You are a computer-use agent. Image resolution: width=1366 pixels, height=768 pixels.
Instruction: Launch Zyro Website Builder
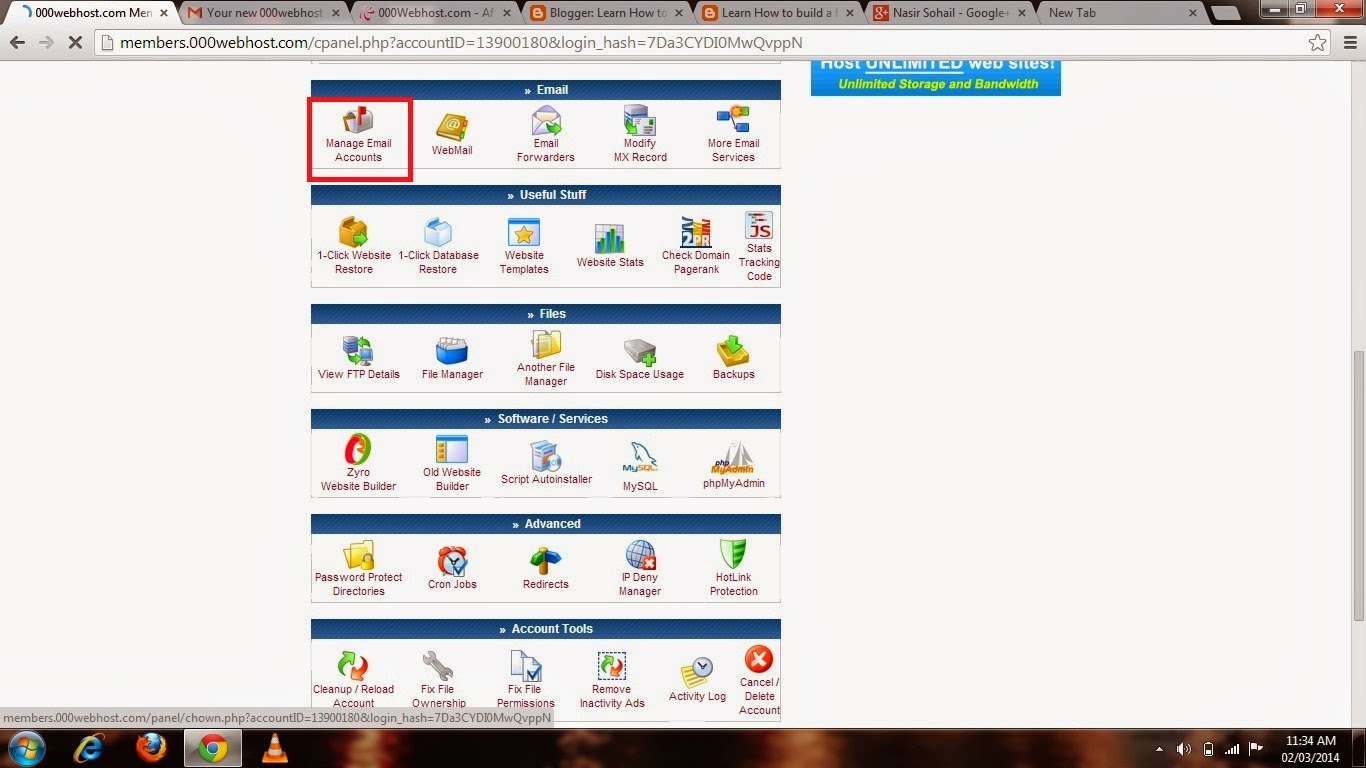pyautogui.click(x=358, y=463)
